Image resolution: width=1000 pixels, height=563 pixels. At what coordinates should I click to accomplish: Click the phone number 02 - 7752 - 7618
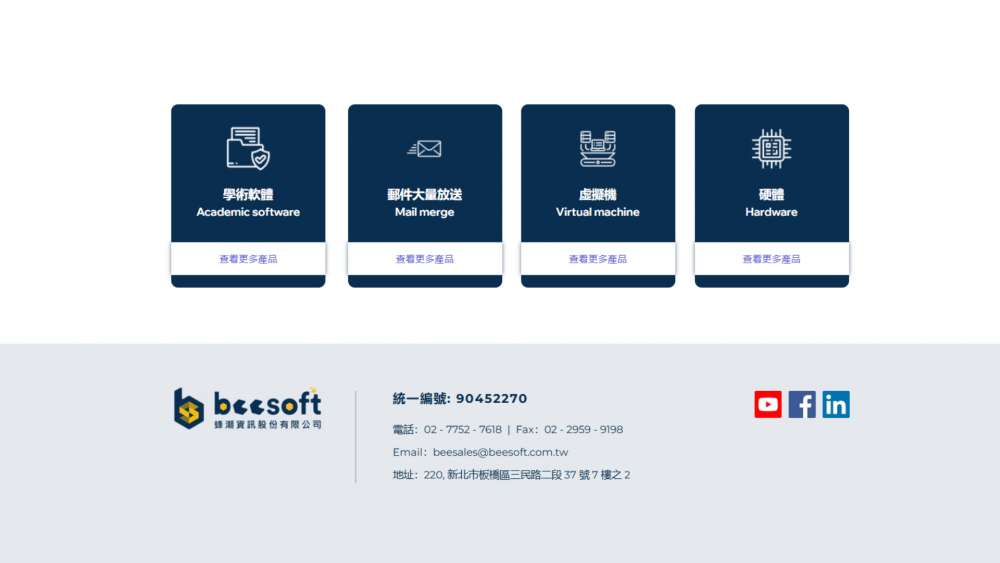point(462,430)
